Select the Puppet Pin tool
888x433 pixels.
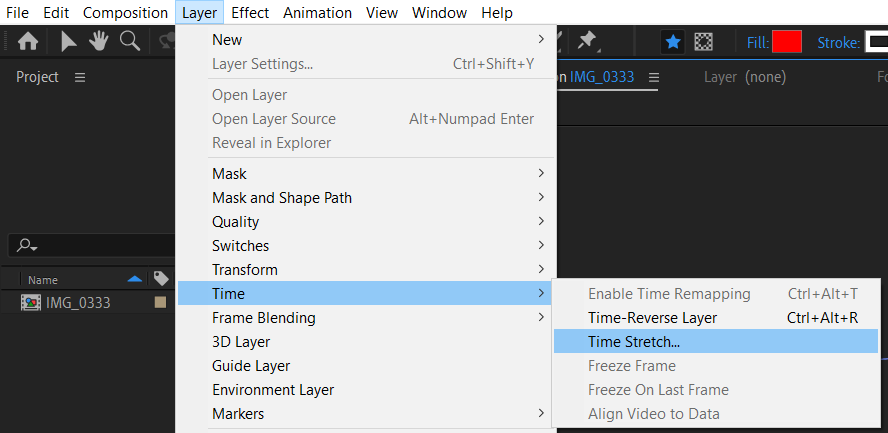(x=588, y=41)
